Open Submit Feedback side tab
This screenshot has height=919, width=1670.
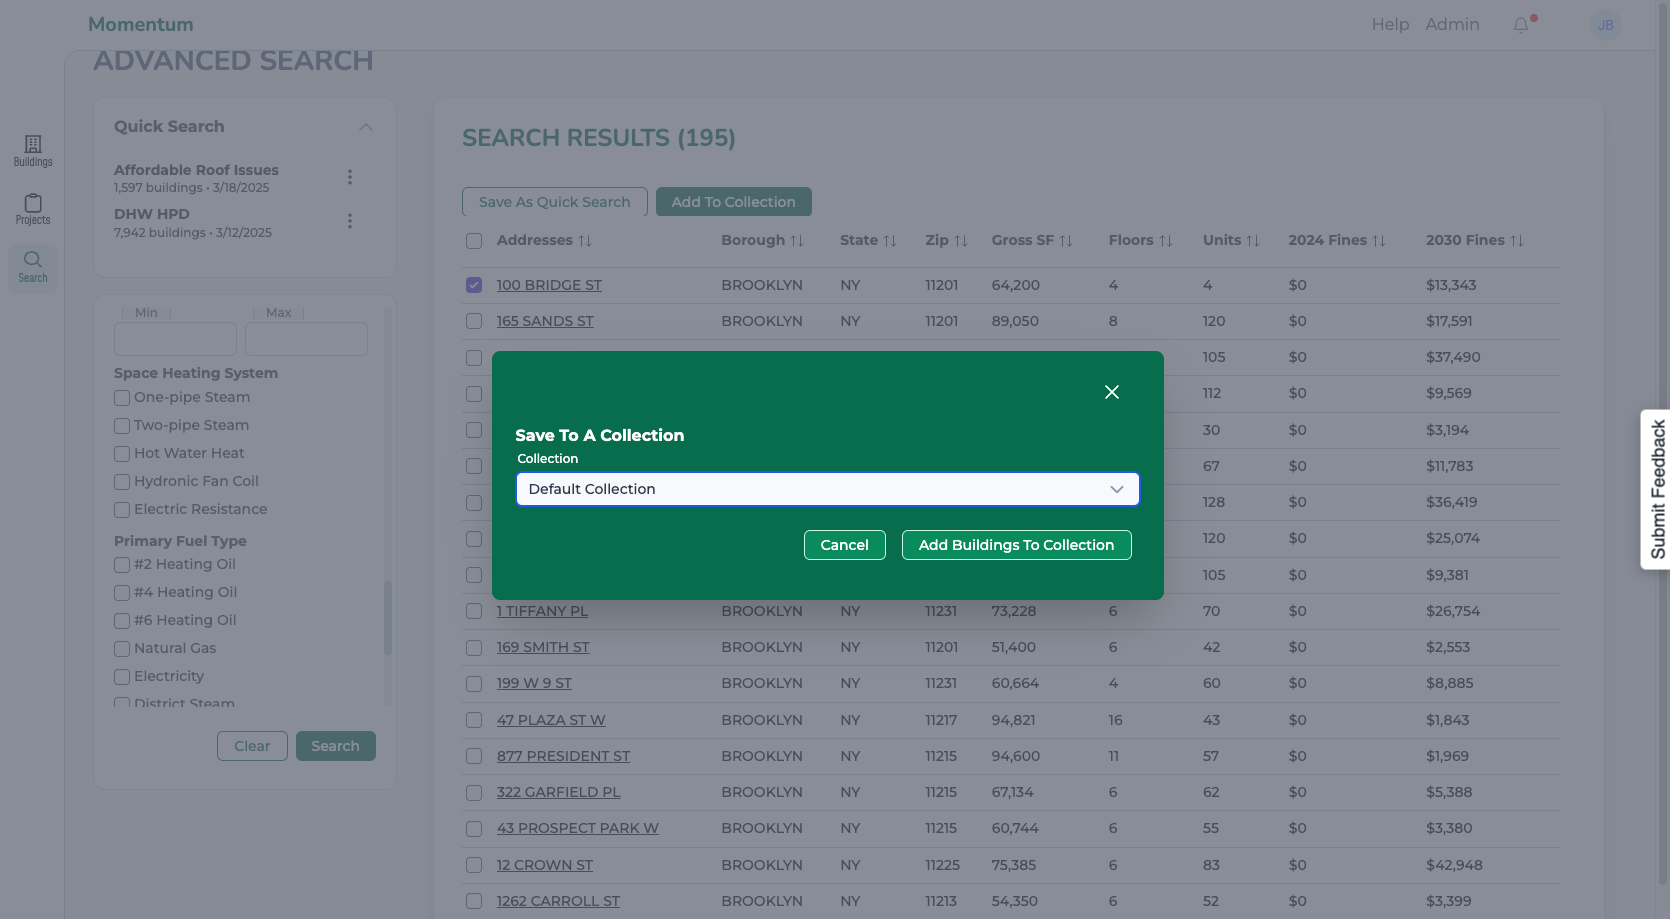1657,489
